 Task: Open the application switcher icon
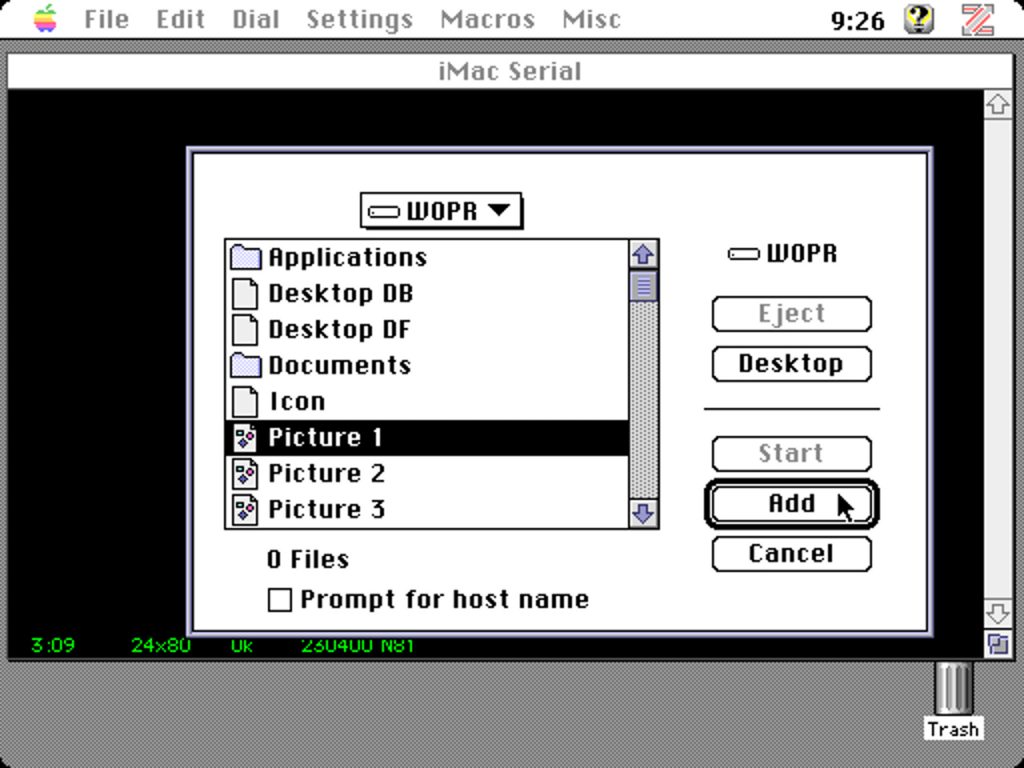tap(978, 20)
